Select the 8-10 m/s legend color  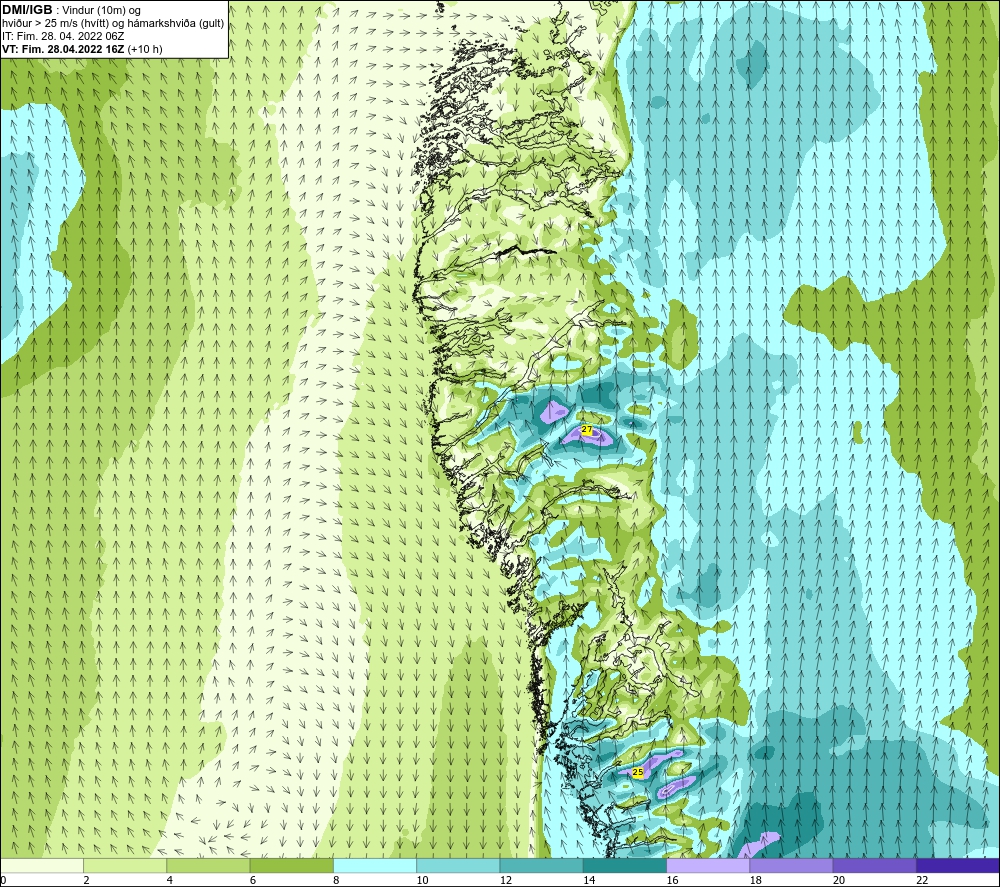pos(375,865)
